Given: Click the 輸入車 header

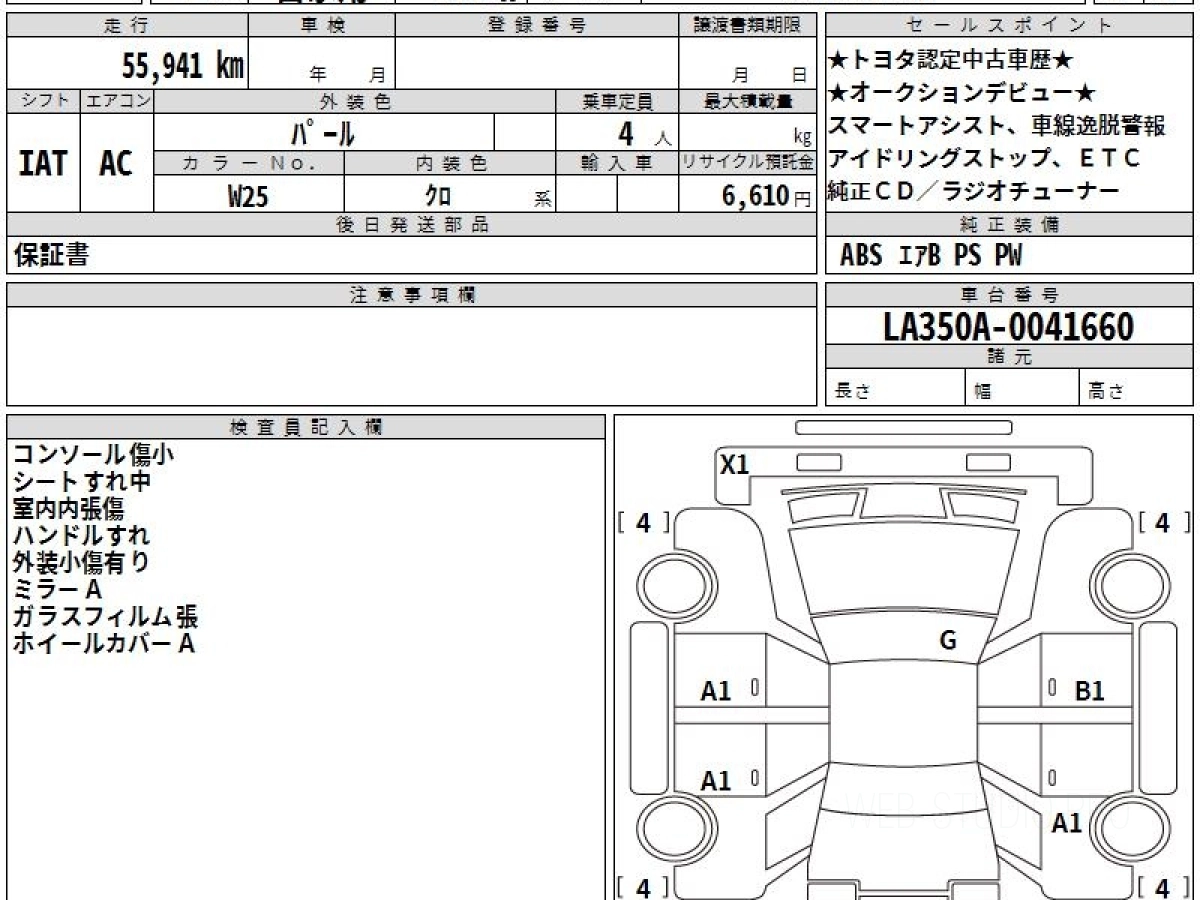Looking at the screenshot, I should (617, 163).
